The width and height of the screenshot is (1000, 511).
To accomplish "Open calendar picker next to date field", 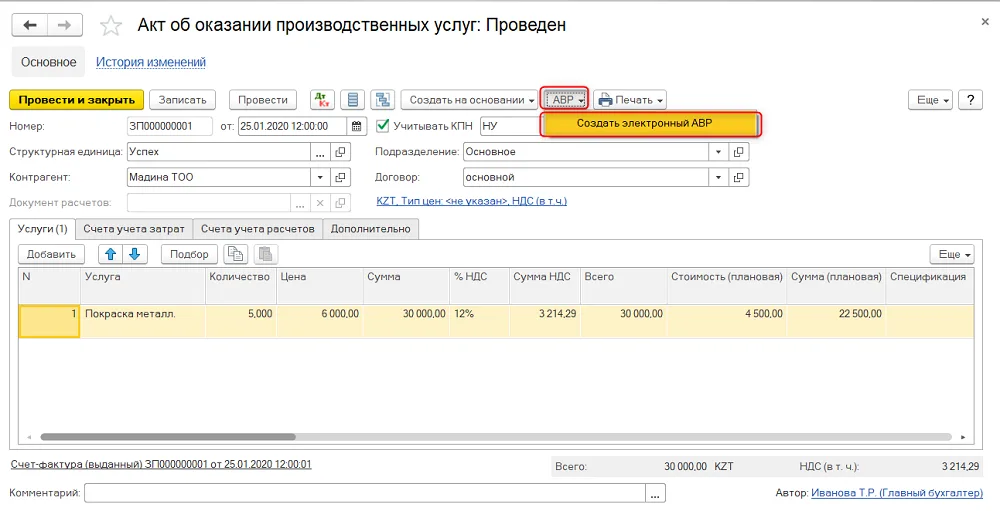I will coord(357,126).
